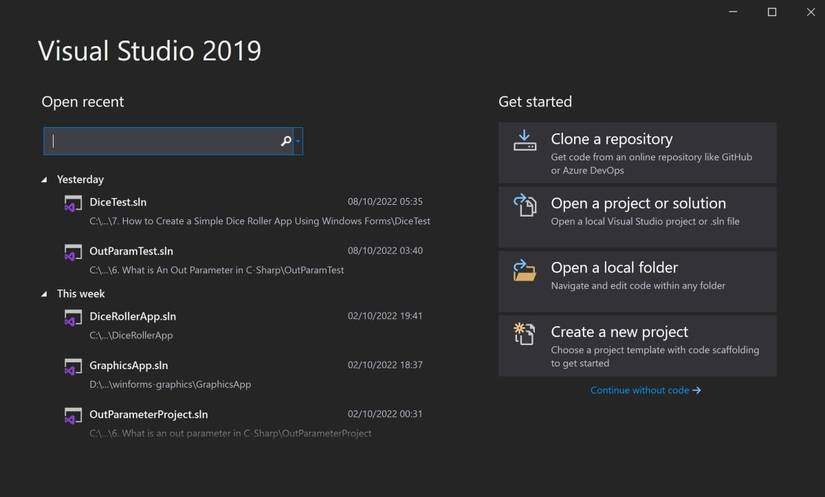Click the Create a new project button
This screenshot has width=825, height=497.
(637, 346)
